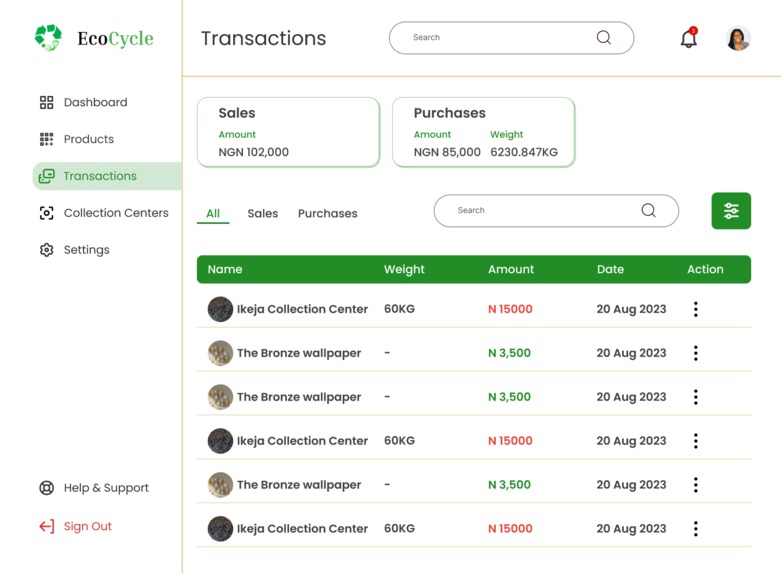The height and width of the screenshot is (573, 781).
Task: Open action menu of last Ikeja Collection Center row
Action: [696, 529]
